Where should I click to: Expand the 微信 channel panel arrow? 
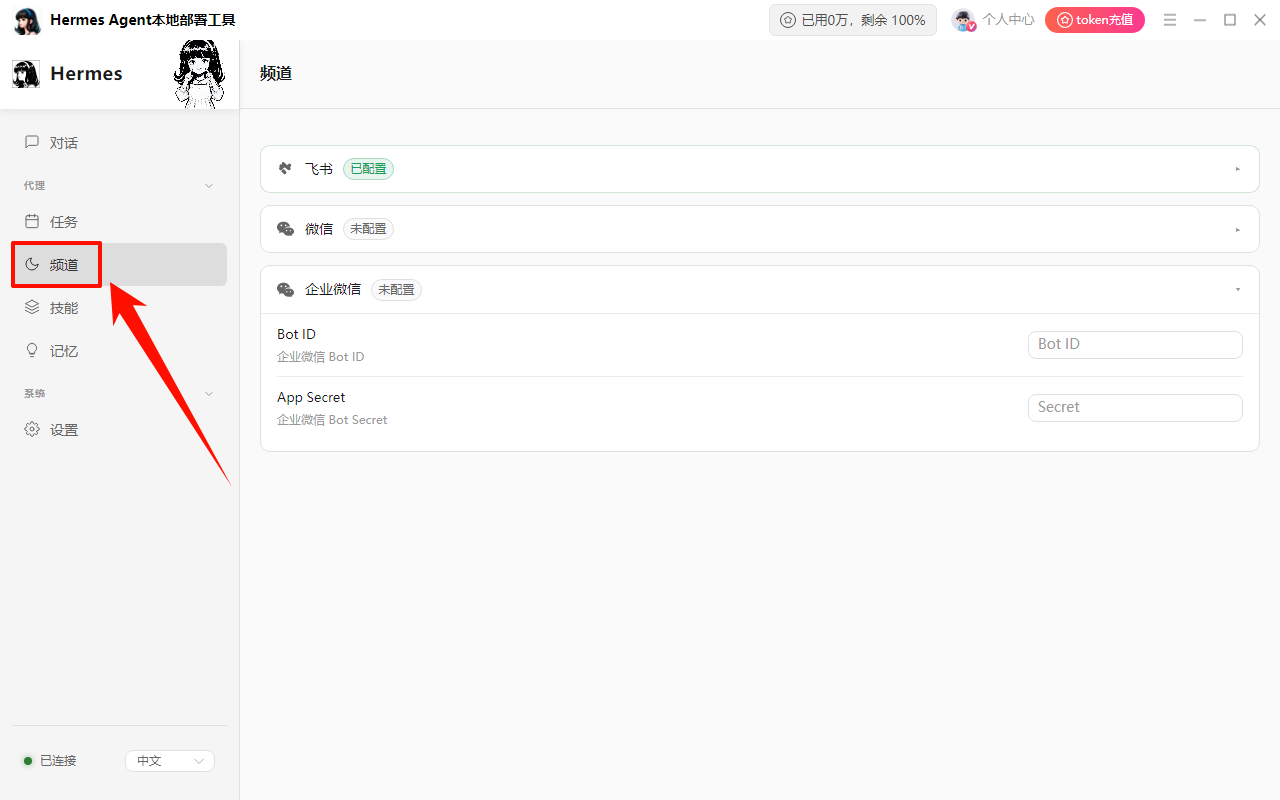click(1238, 229)
